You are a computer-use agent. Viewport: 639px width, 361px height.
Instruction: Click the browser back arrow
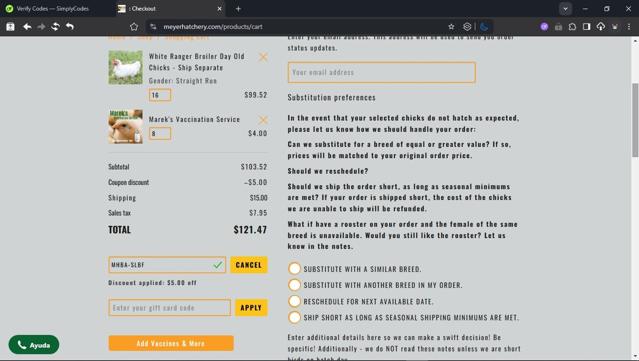[27, 26]
